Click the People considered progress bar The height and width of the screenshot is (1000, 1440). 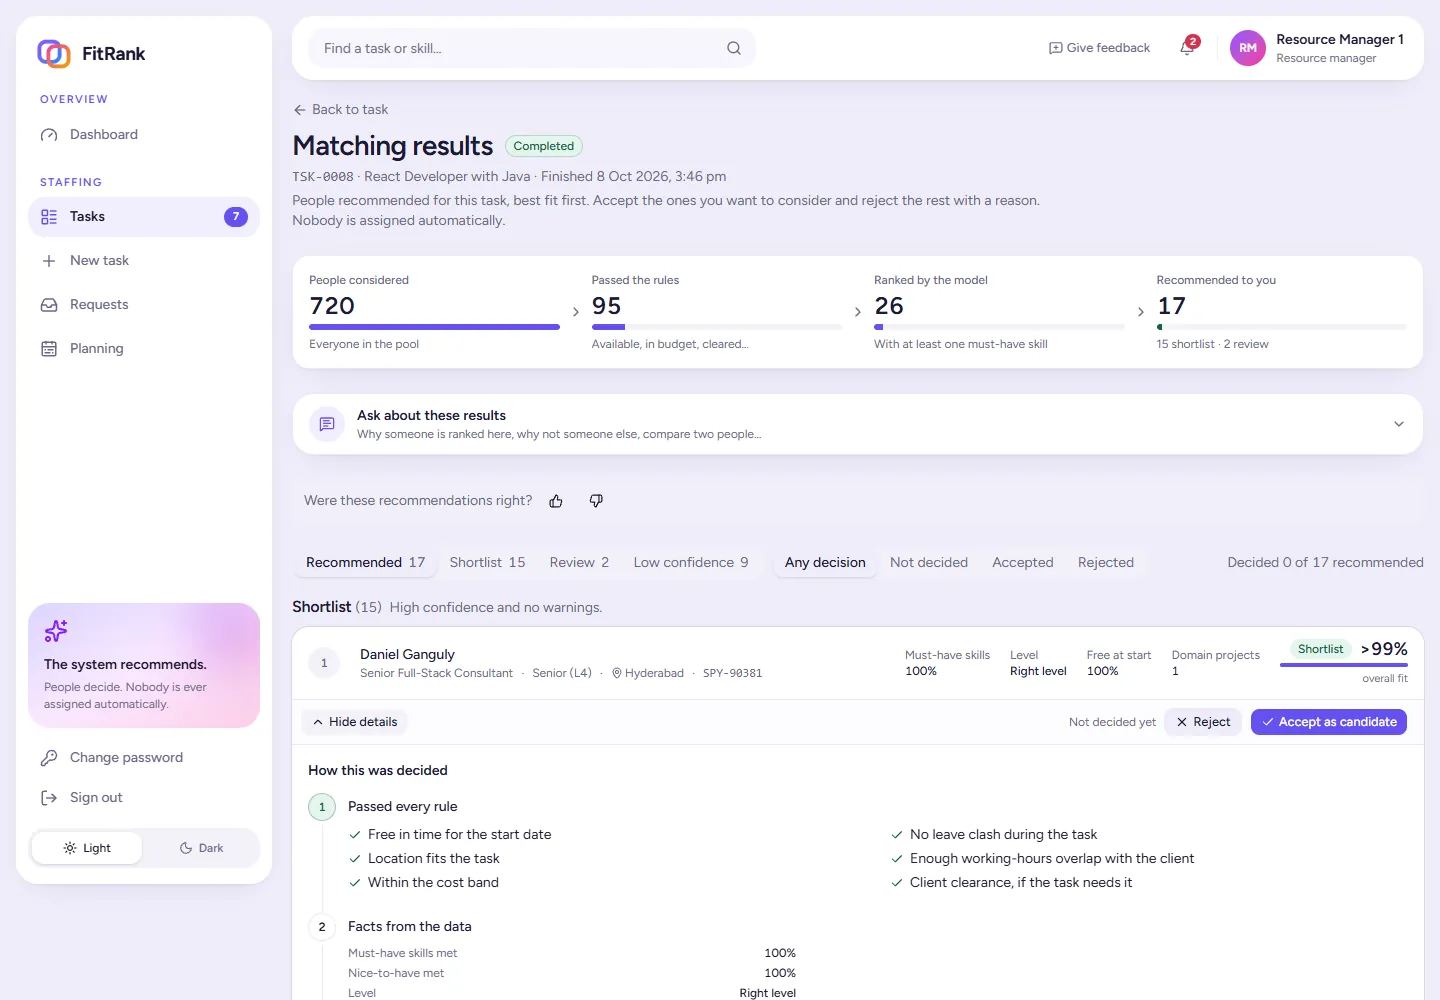click(x=434, y=327)
